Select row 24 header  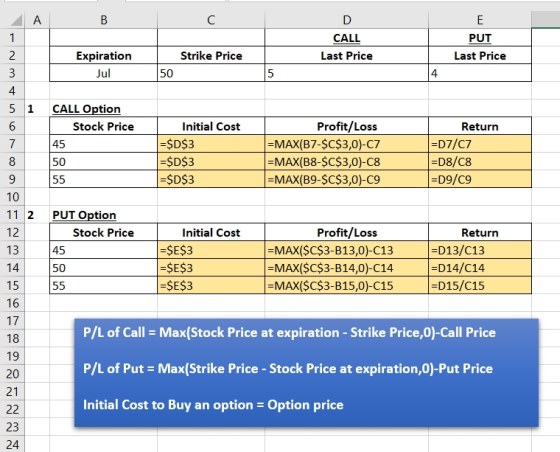click(12, 444)
